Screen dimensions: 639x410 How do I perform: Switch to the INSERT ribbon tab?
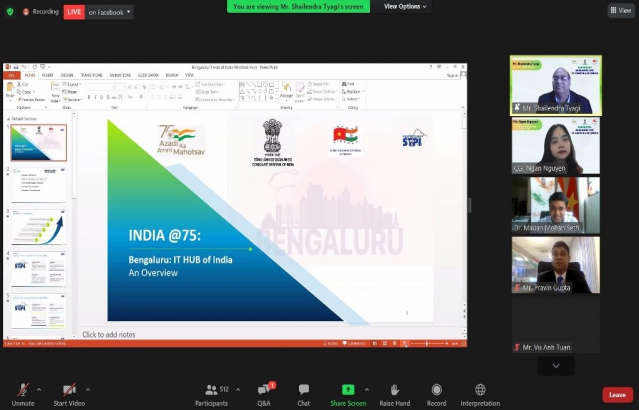[x=48, y=75]
